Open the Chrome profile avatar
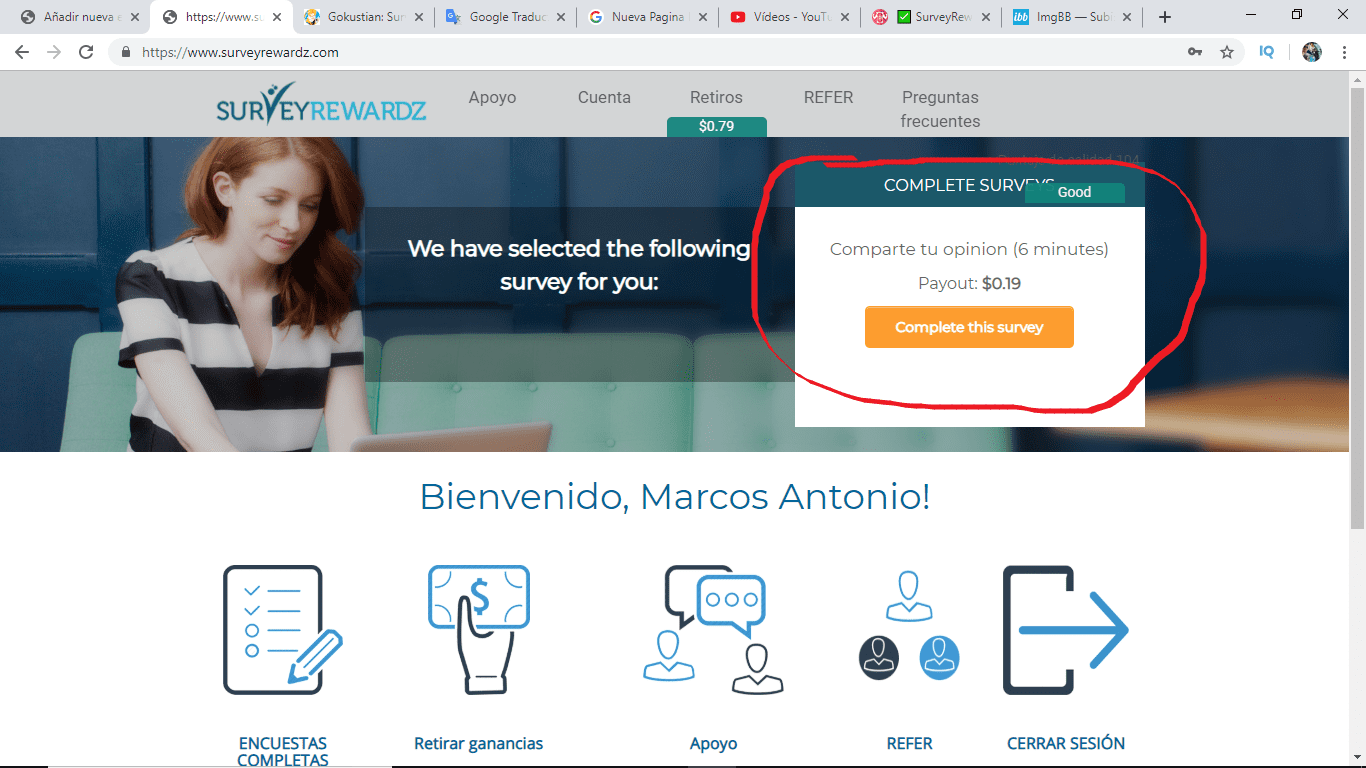 point(1312,52)
